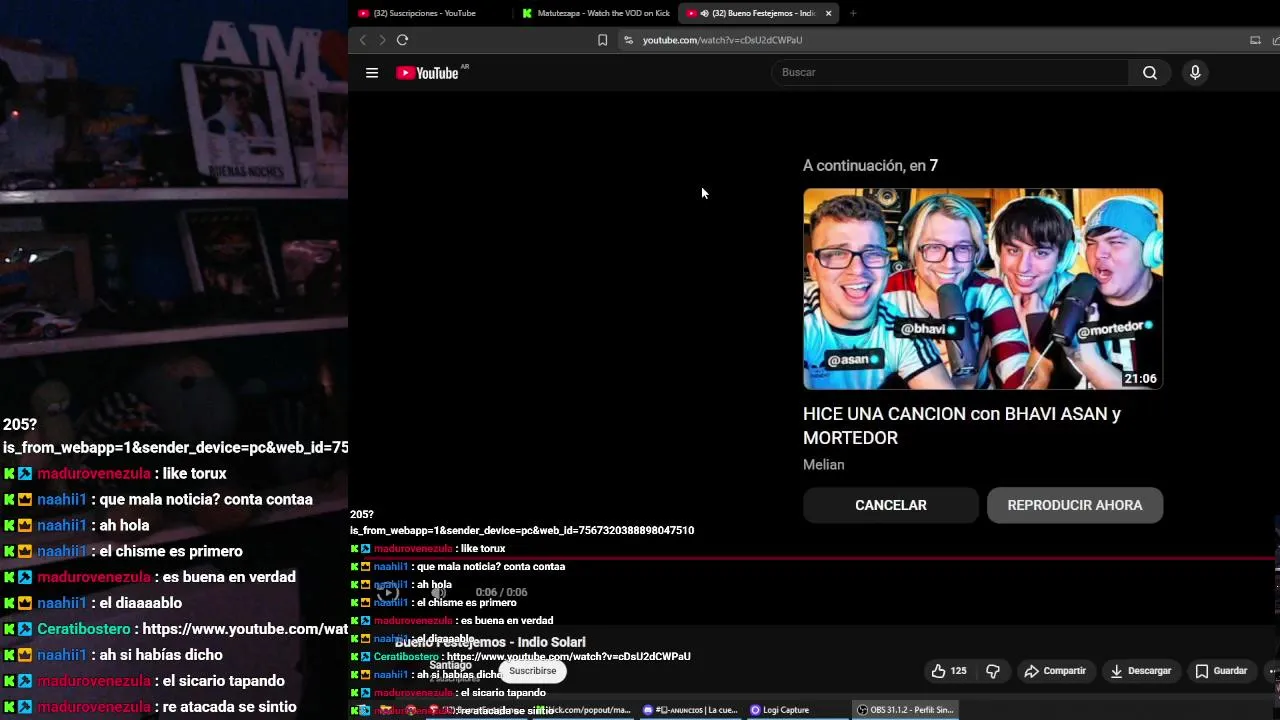1280x720 pixels.
Task: Close the Bueno Festejemos tab
Action: click(x=828, y=13)
